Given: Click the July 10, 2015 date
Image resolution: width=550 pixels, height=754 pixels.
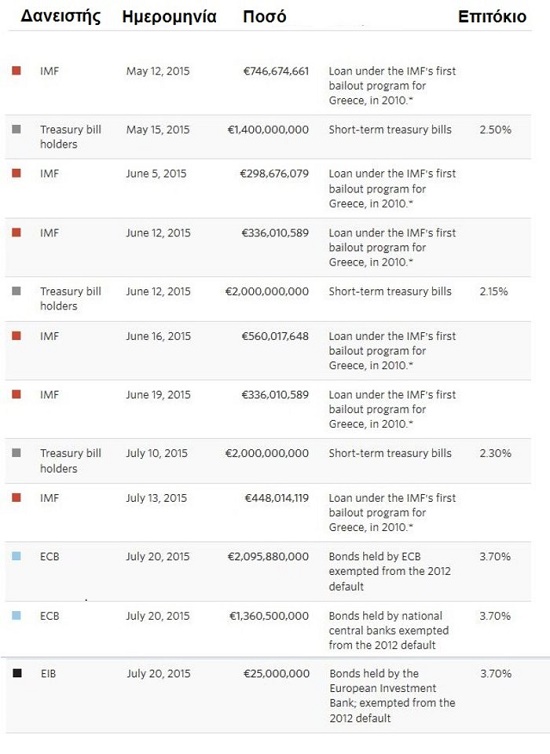Looking at the screenshot, I should click(157, 453).
